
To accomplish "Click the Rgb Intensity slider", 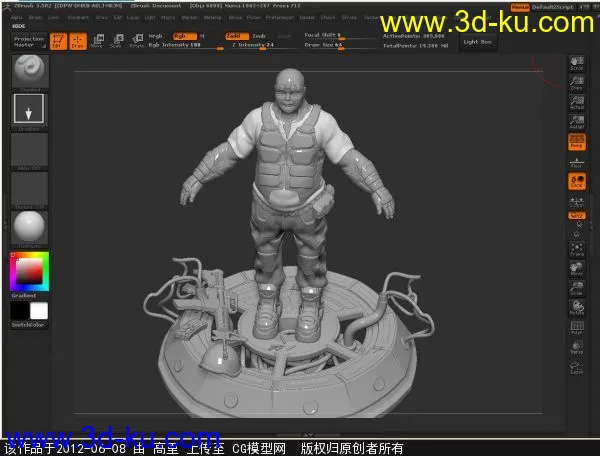I will click(186, 46).
